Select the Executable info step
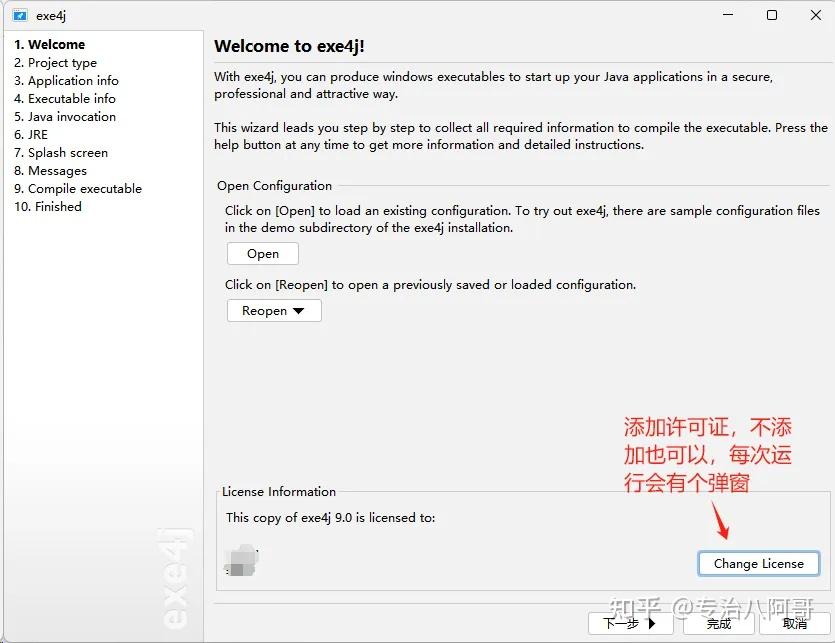The height and width of the screenshot is (643, 835). click(x=65, y=98)
